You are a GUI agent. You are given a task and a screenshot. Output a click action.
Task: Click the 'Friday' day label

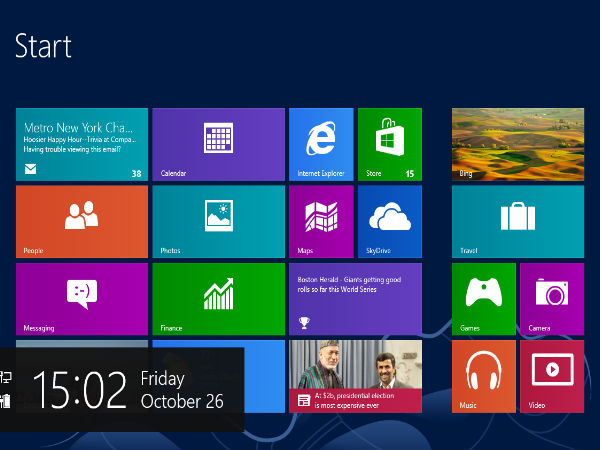pyautogui.click(x=163, y=379)
